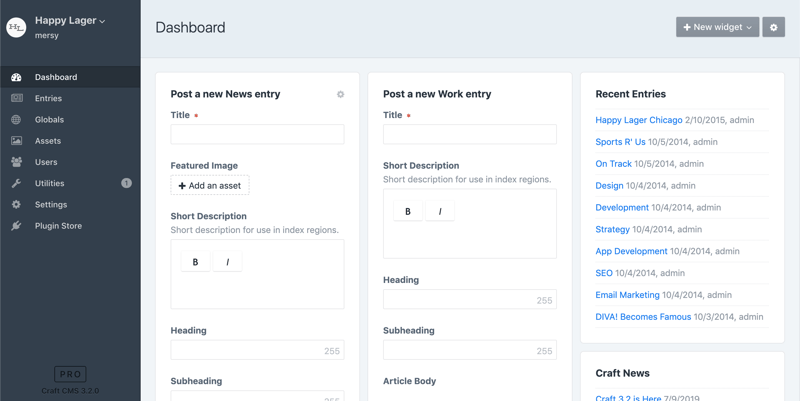This screenshot has width=800, height=401.
Task: Expand the New widget dropdown
Action: [717, 28]
